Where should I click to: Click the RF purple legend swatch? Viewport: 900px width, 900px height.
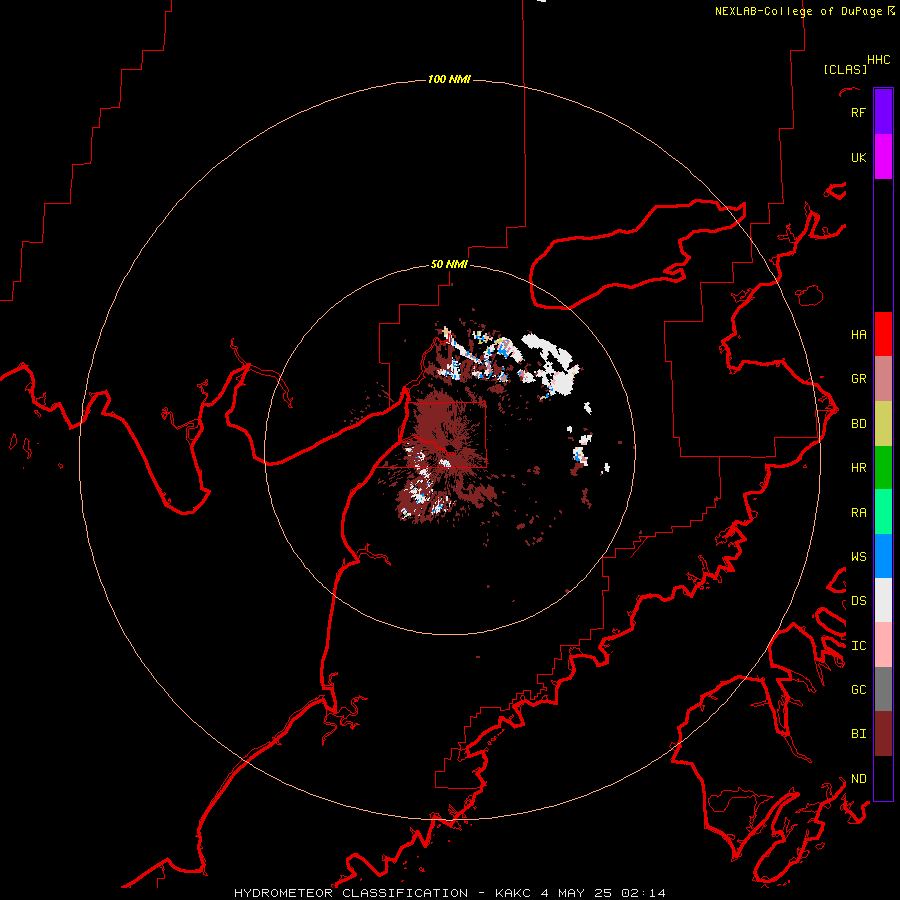point(883,112)
